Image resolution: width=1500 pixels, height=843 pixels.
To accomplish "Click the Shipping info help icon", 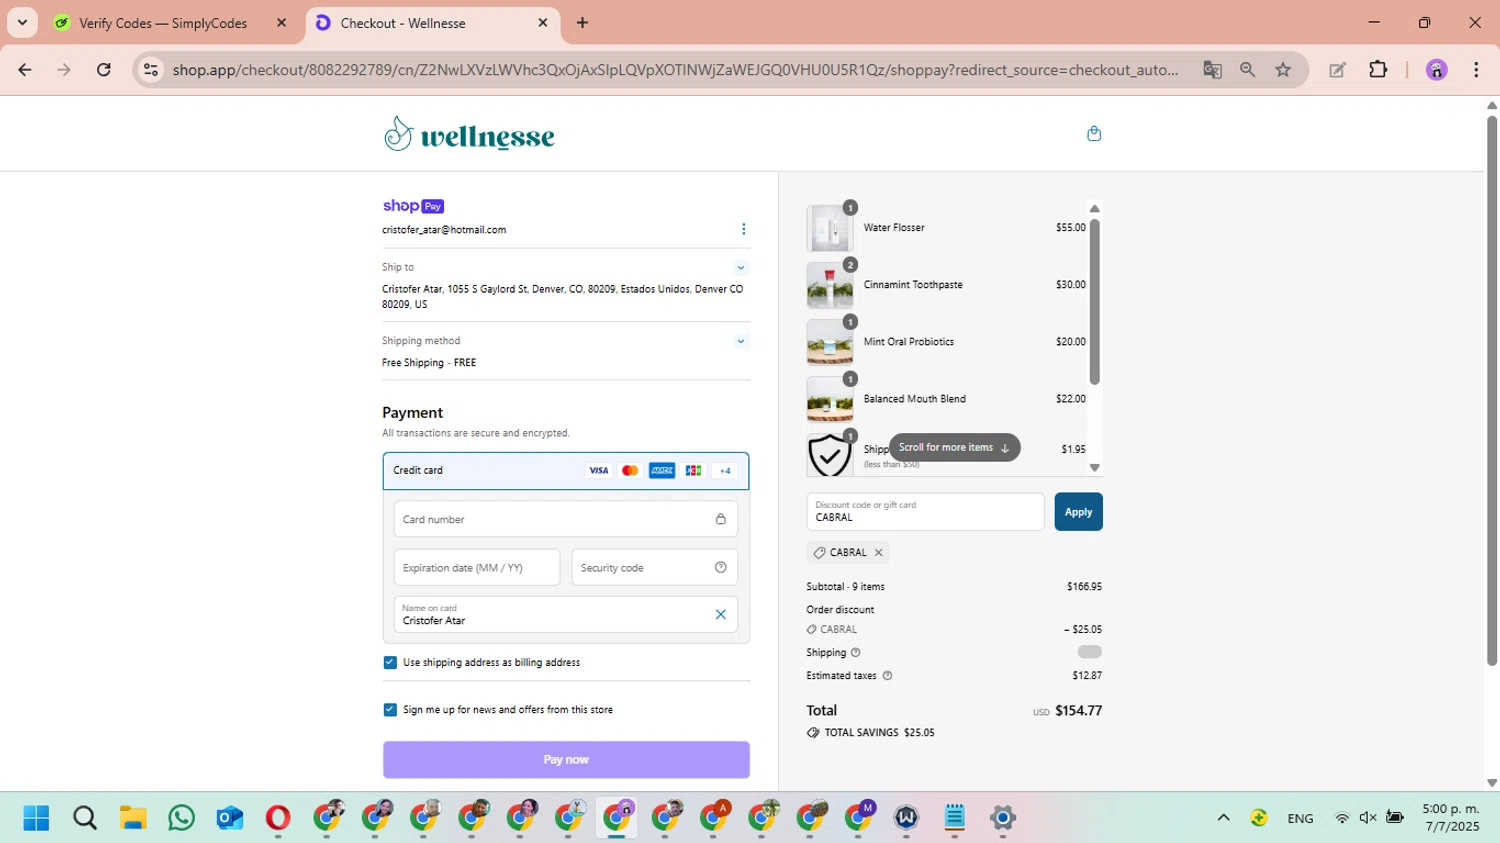I will tap(855, 652).
